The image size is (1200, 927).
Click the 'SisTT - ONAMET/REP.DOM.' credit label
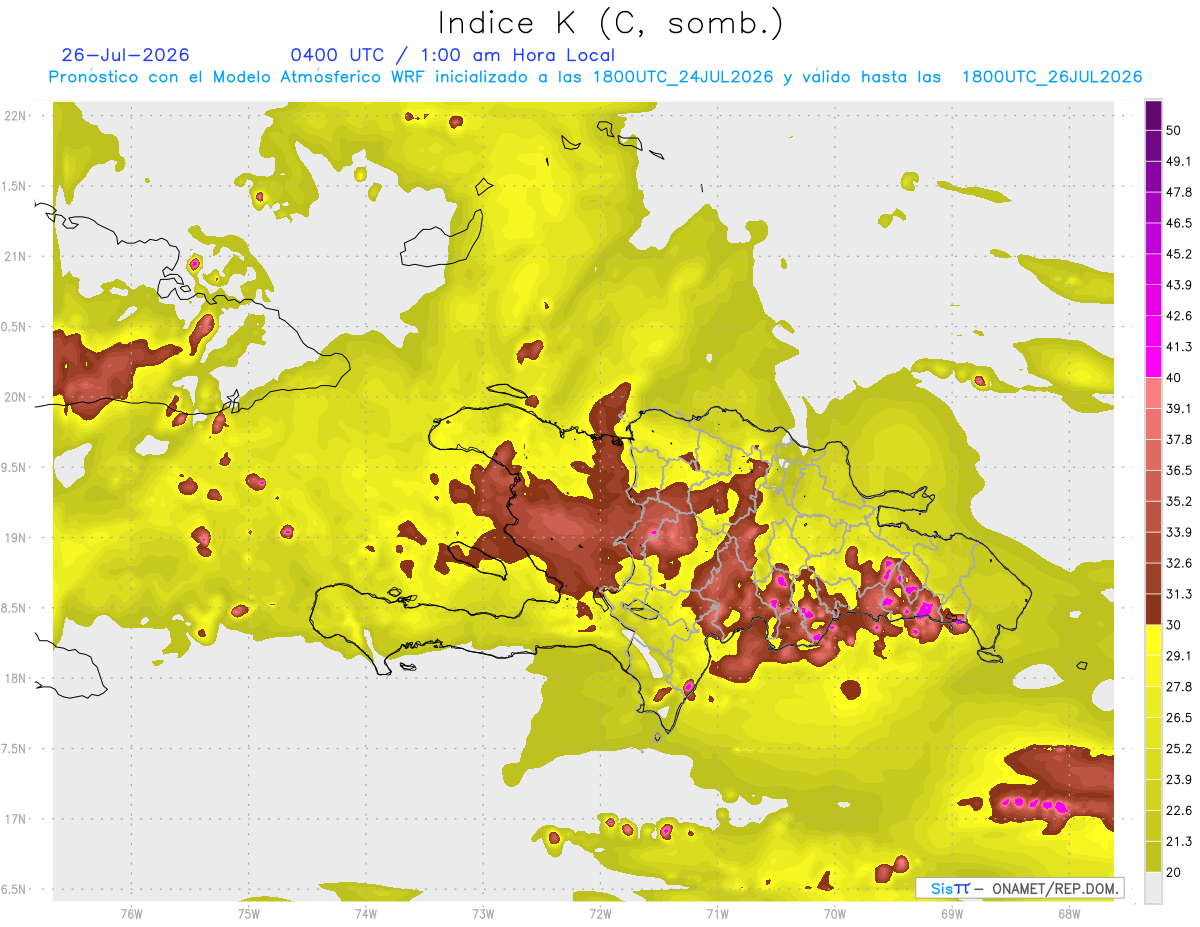tap(1019, 888)
